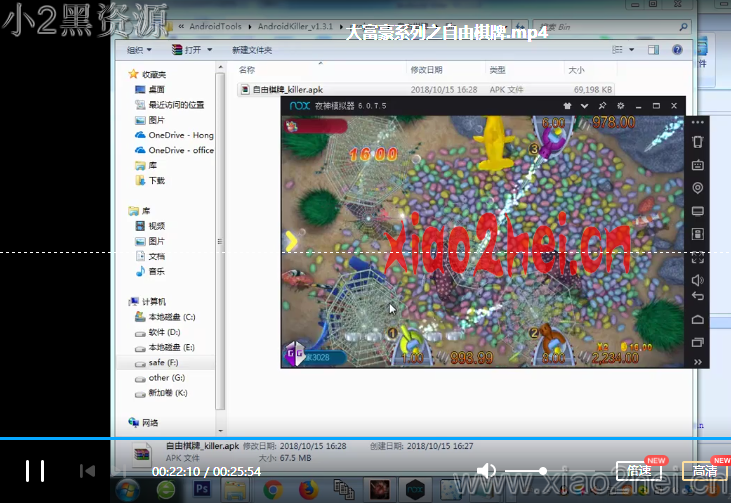Screen dimensions: 731x504
Task: Pause the video playback
Action: (35, 471)
